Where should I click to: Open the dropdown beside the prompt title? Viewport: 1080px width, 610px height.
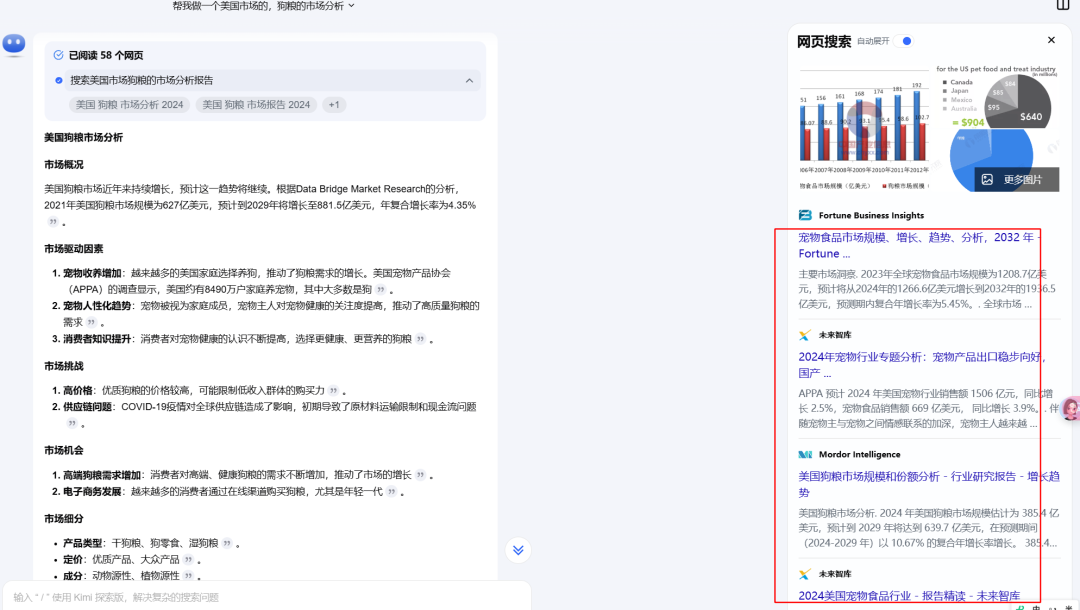coord(351,5)
